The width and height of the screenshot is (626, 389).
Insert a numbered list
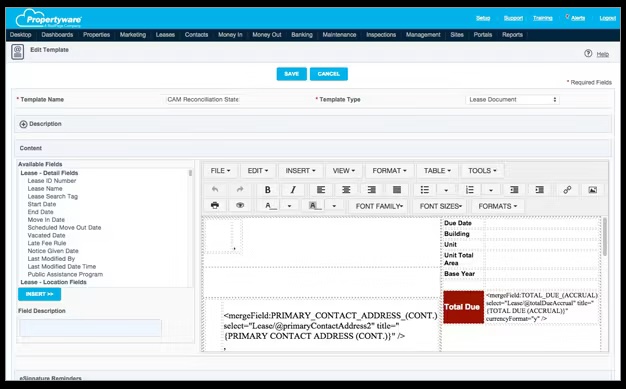pos(470,190)
